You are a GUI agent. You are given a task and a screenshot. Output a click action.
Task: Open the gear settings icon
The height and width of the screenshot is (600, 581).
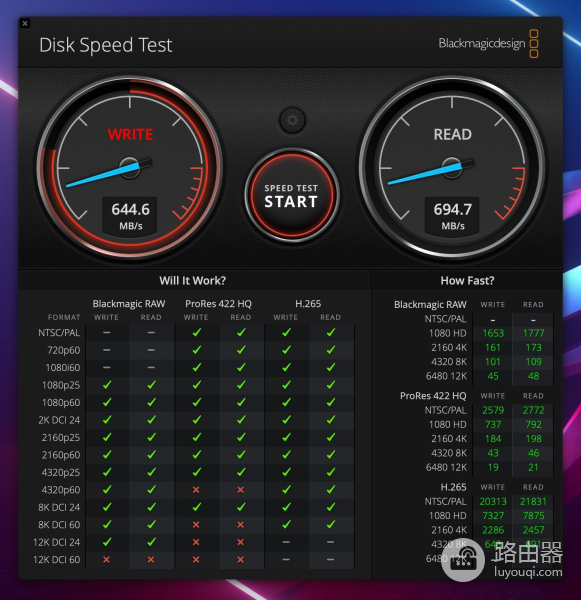[x=292, y=121]
